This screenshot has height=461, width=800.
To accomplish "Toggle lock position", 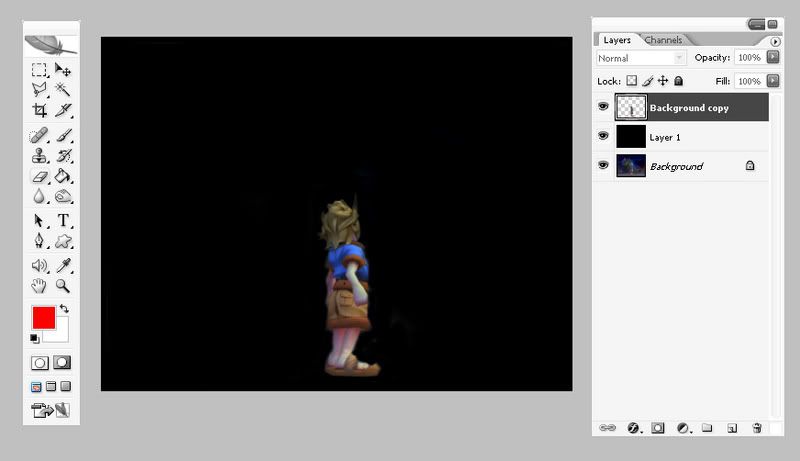I will [x=663, y=81].
